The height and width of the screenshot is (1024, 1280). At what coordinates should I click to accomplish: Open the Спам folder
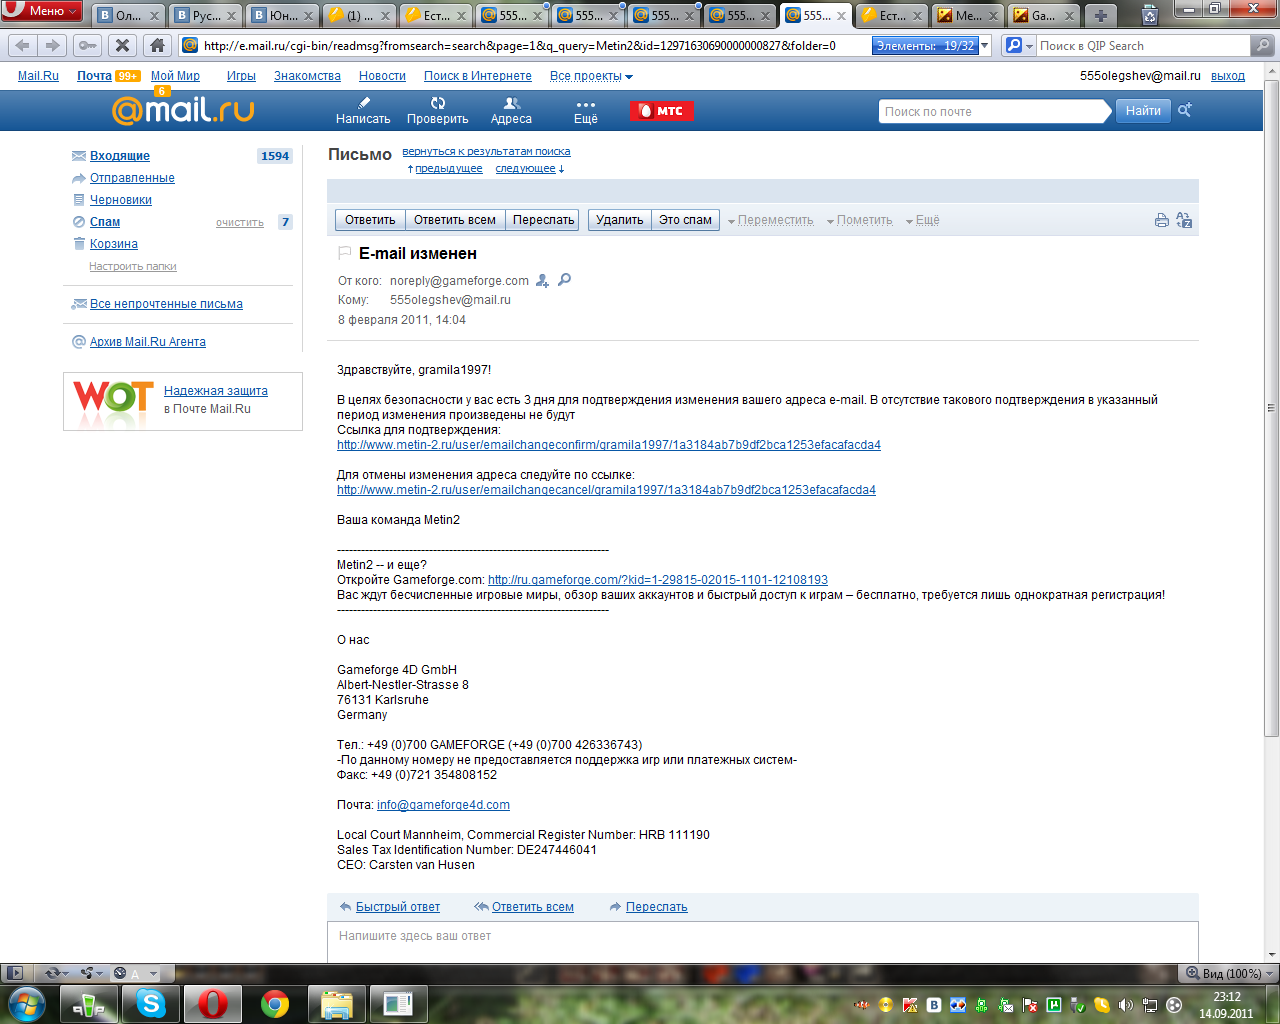[105, 222]
